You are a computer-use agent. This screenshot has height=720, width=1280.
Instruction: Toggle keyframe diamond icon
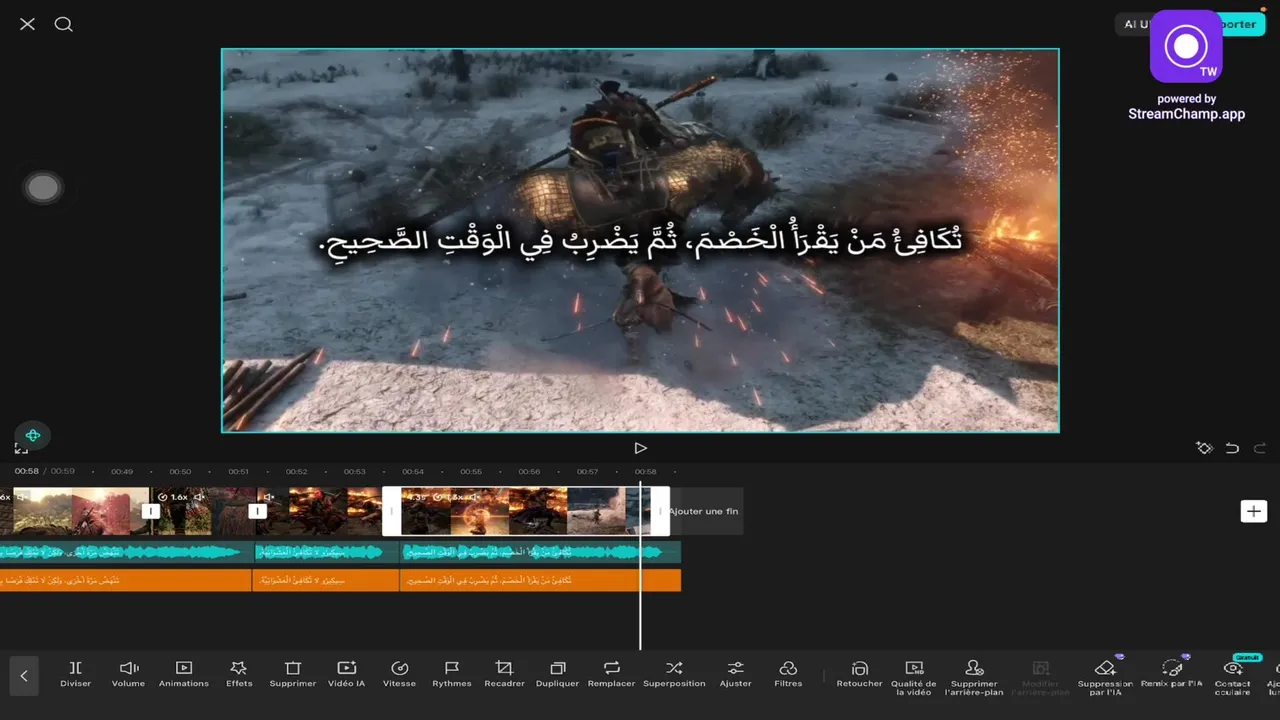(1204, 448)
